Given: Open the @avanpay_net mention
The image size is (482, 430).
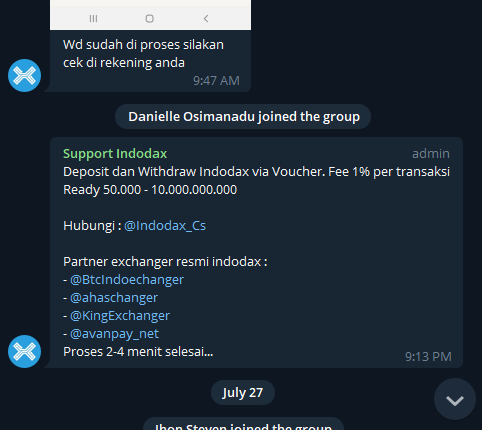Looking at the screenshot, I should point(114,334).
